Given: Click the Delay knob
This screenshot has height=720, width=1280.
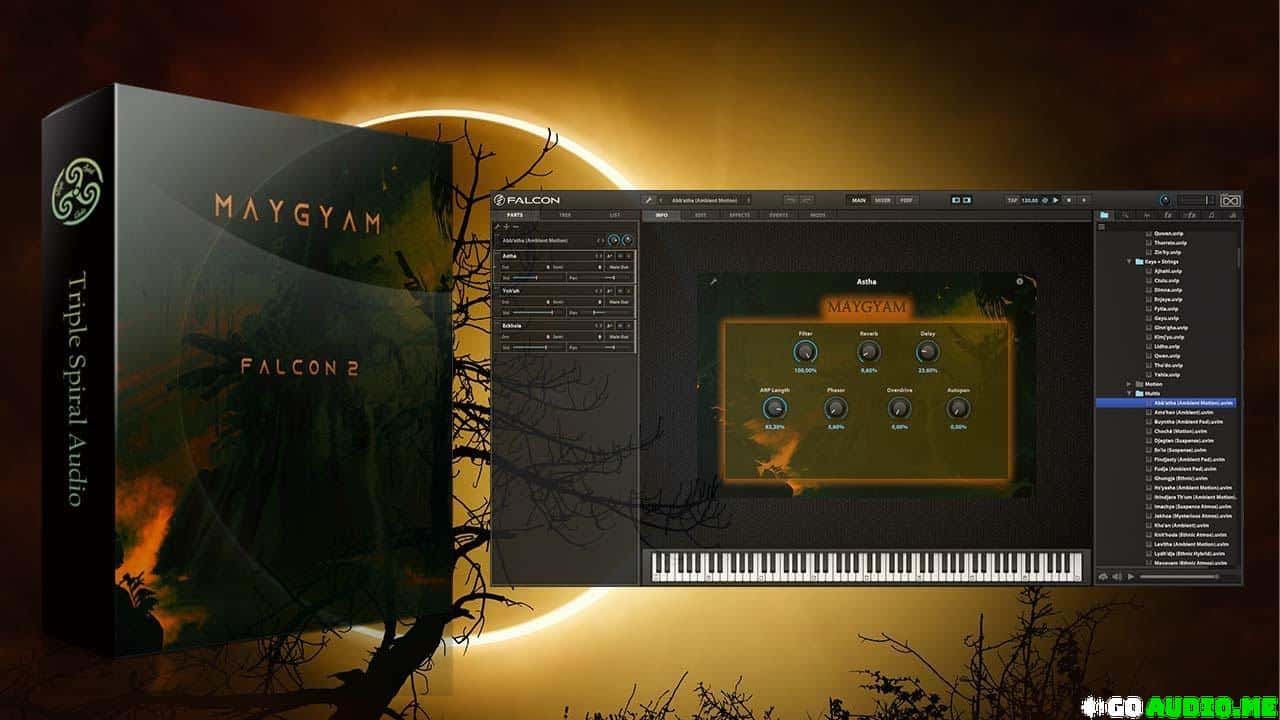Looking at the screenshot, I should coord(928,352).
